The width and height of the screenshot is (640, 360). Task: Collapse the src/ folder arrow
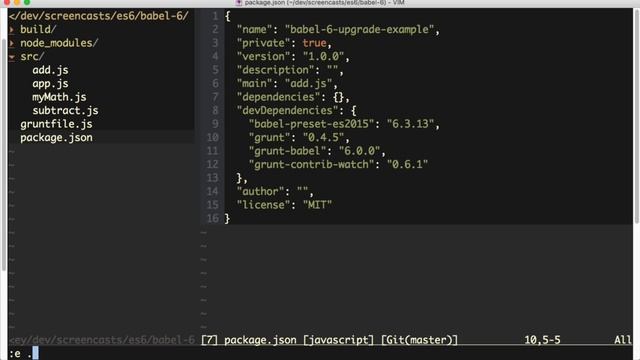(12, 57)
